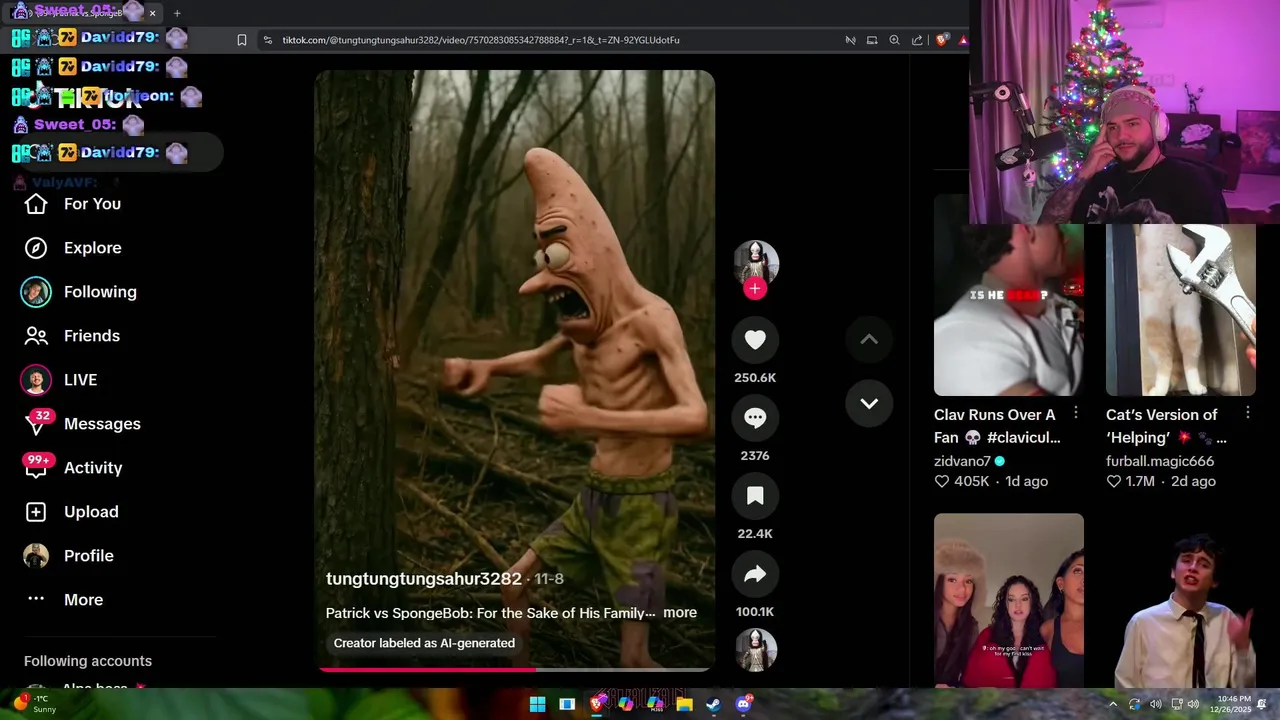Open File Explorer from taskbar
This screenshot has width=1280, height=720.
click(x=684, y=704)
